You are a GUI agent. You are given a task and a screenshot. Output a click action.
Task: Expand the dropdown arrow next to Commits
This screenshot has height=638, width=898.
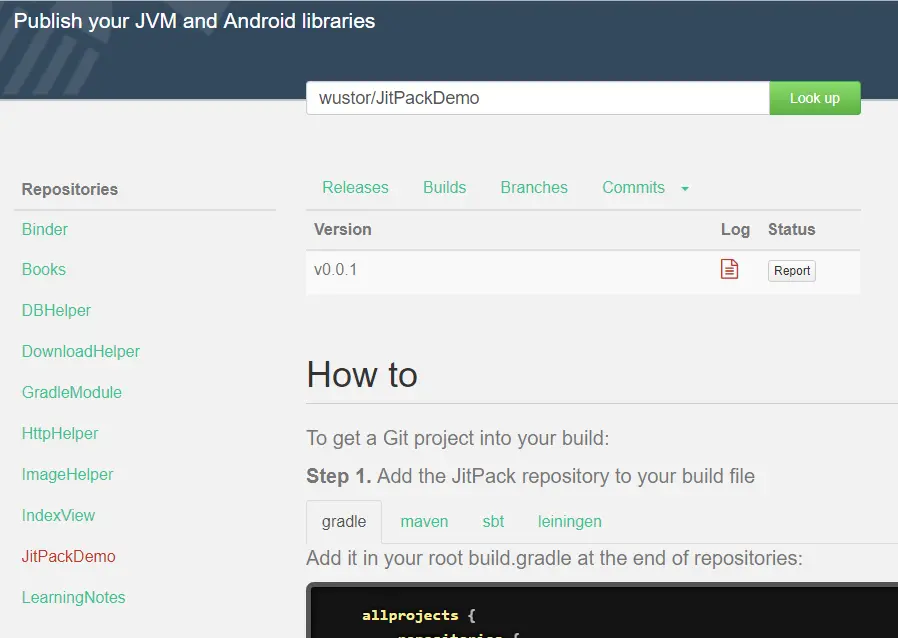coord(684,188)
